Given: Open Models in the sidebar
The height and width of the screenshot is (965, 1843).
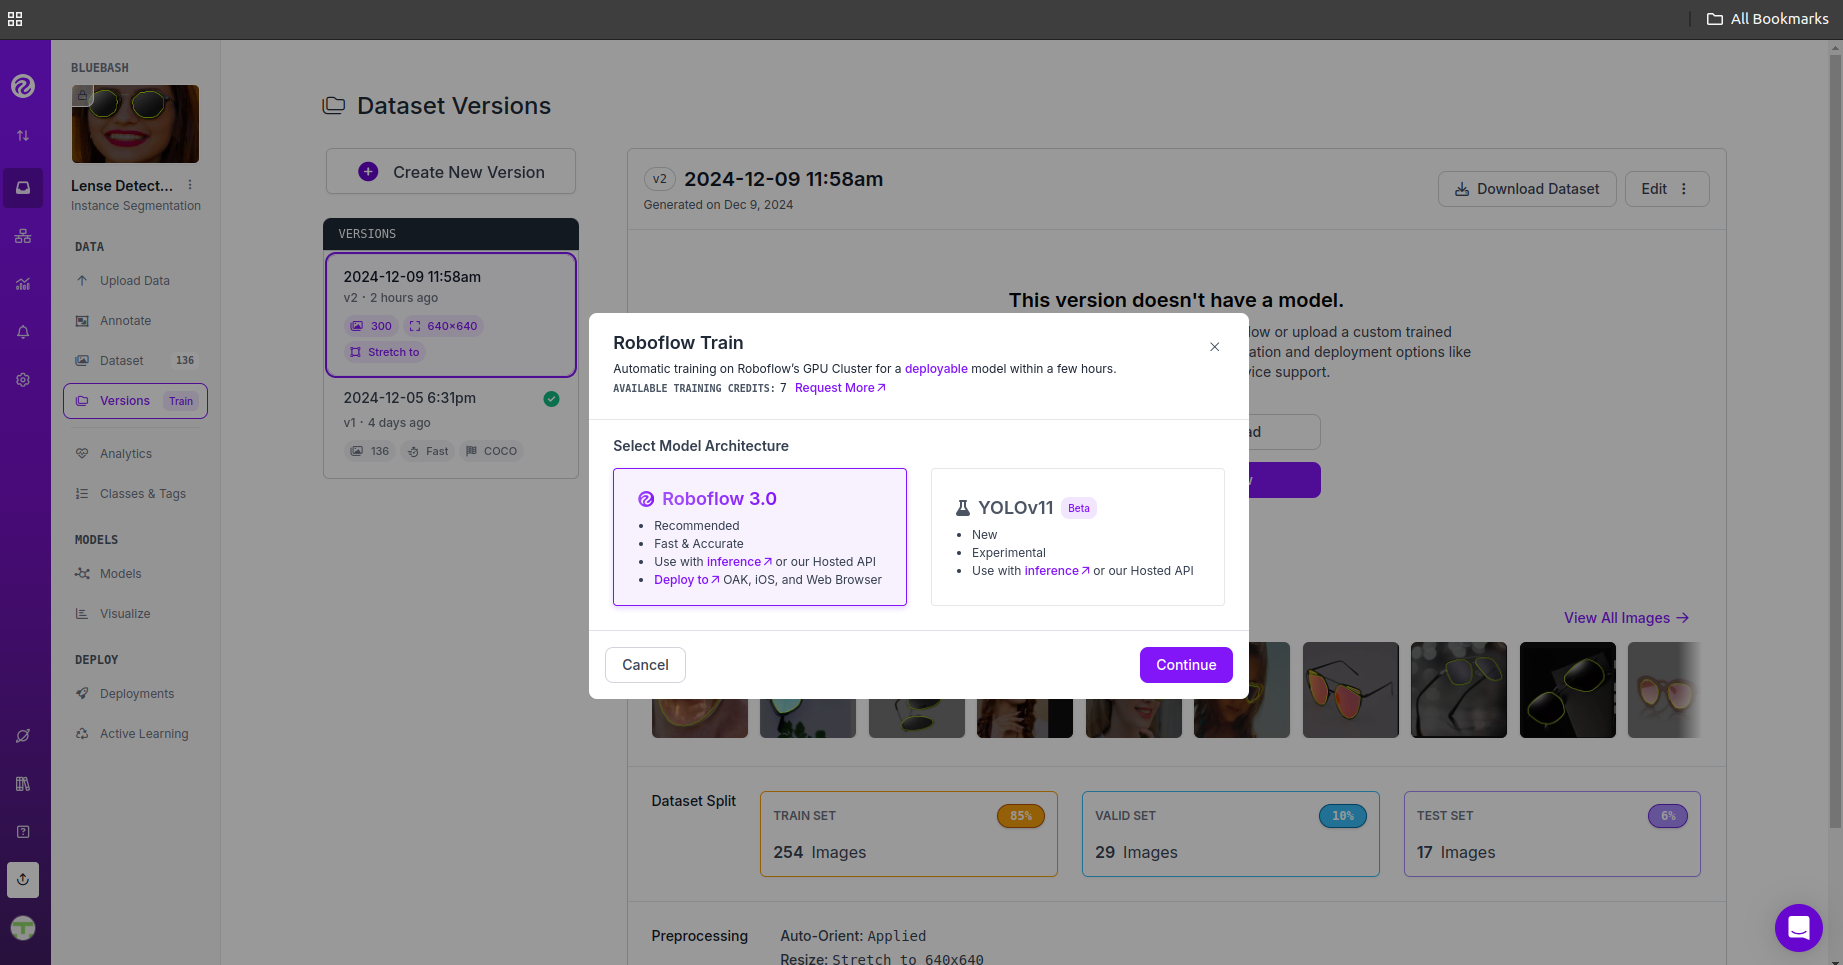Looking at the screenshot, I should (135, 574).
